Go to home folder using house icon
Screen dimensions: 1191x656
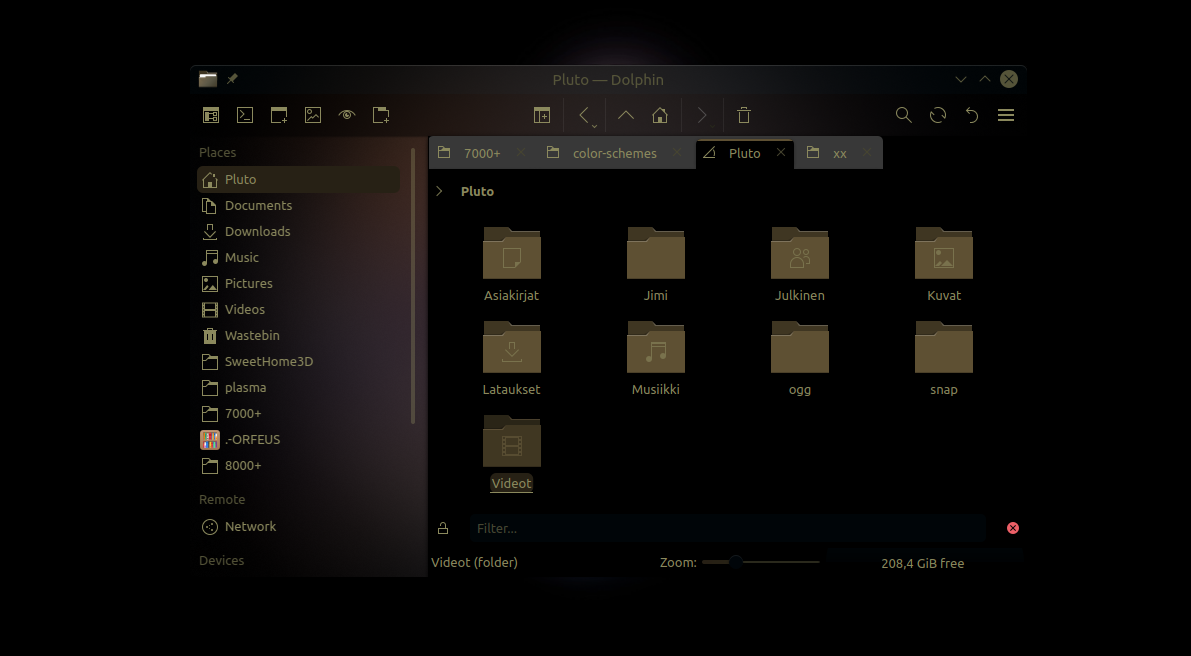point(660,115)
